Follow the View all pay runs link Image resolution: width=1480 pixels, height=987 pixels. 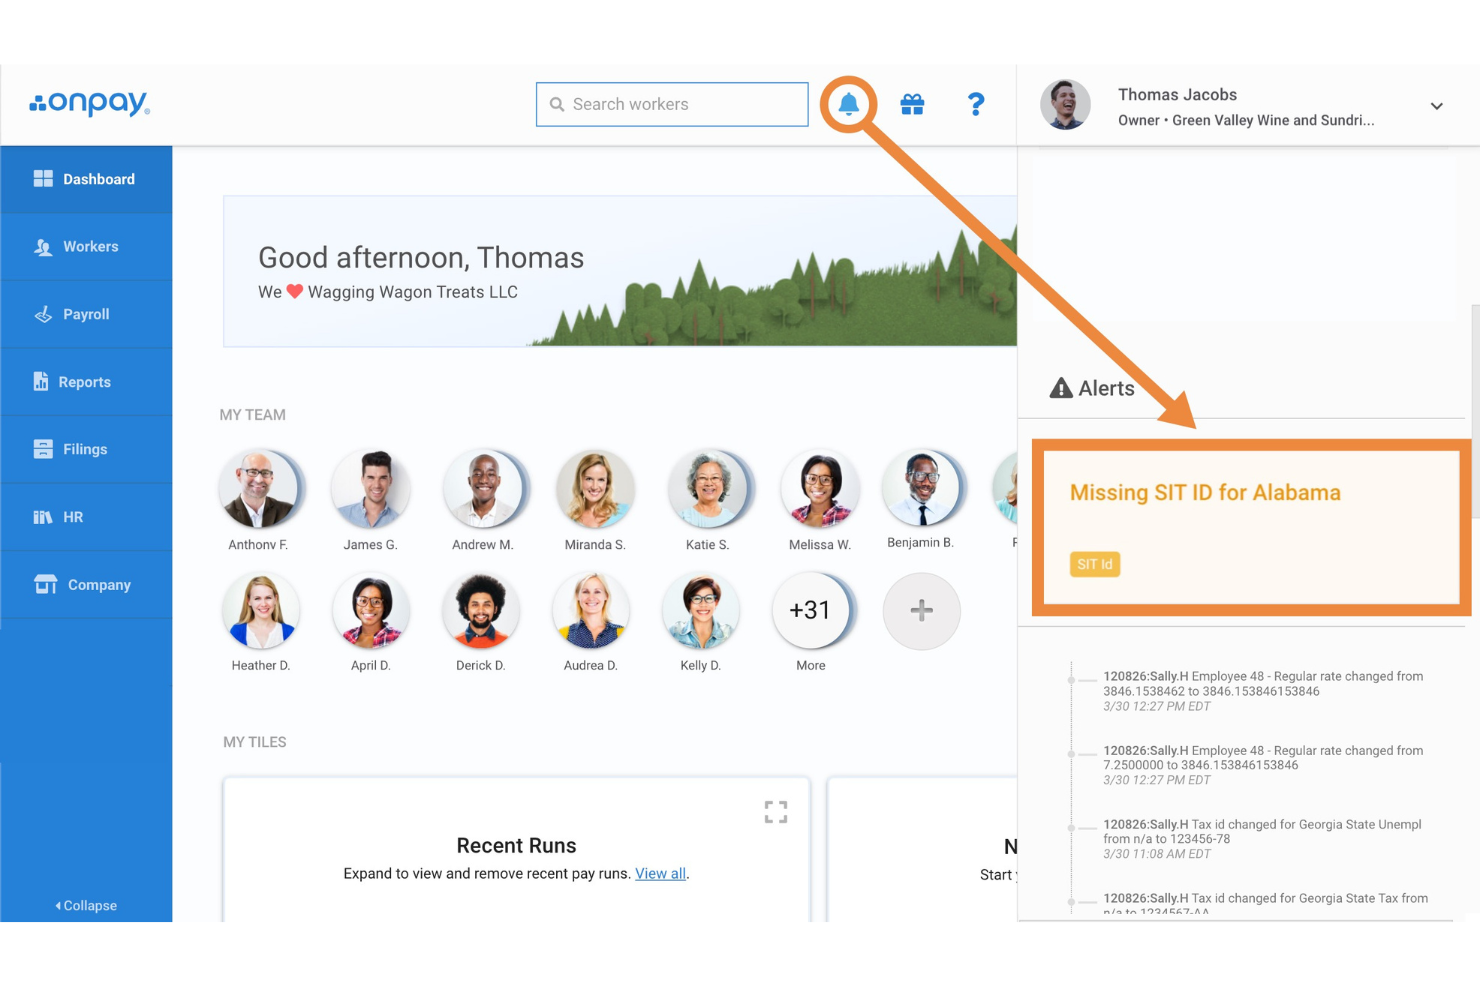(660, 873)
